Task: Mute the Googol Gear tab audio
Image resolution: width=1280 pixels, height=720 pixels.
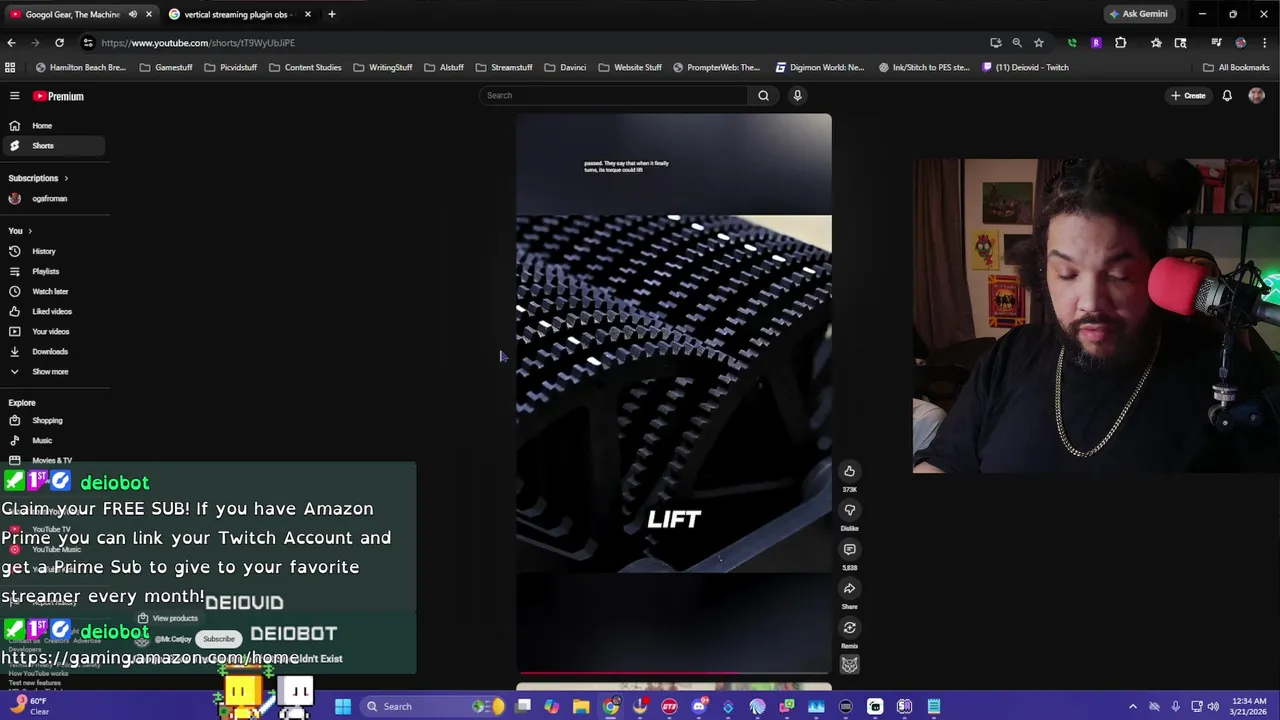Action: [x=133, y=14]
